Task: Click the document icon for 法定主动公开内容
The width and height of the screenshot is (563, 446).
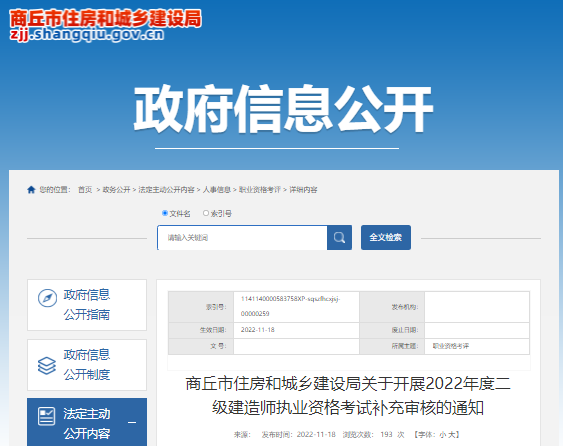Action: tap(47, 417)
